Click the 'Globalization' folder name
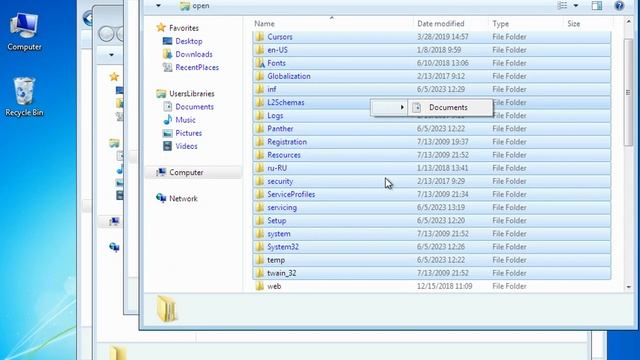640x360 pixels. tap(289, 76)
